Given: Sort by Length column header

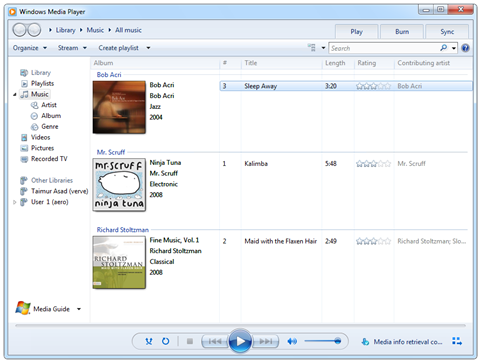Looking at the screenshot, I should (x=338, y=63).
